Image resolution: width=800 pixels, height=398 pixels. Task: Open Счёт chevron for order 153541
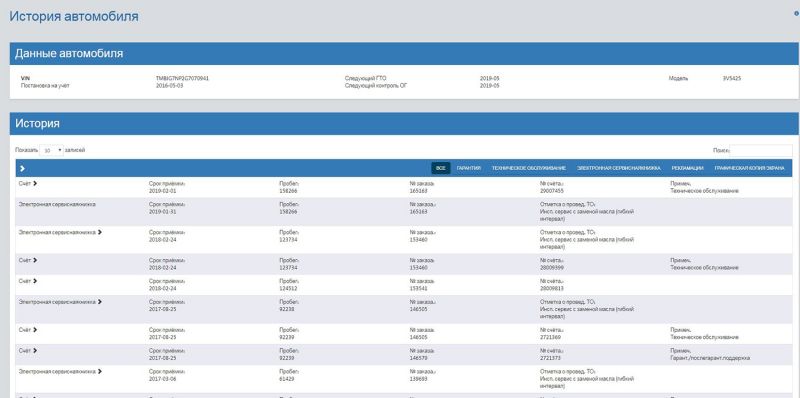click(35, 281)
